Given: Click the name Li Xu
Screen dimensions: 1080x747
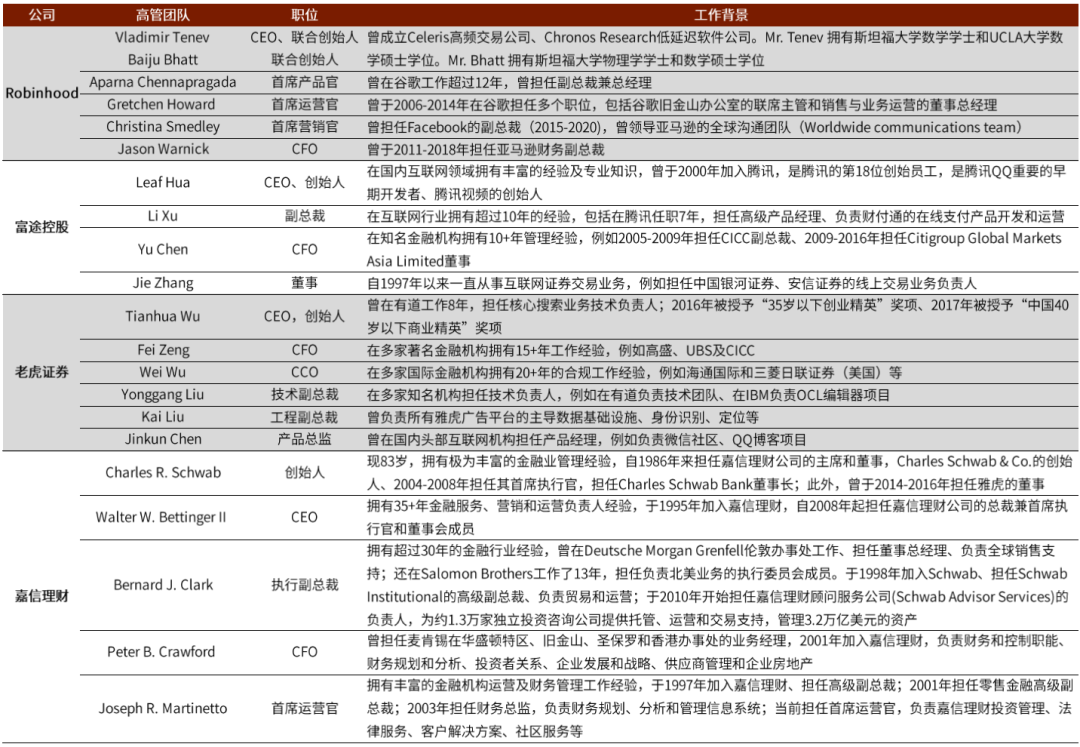Looking at the screenshot, I should pos(163,215).
